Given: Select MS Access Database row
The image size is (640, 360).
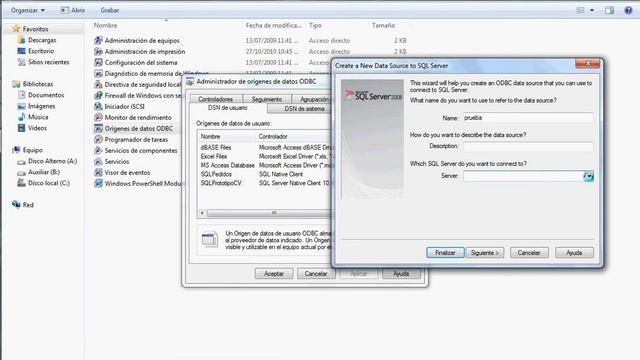Looking at the screenshot, I should [x=265, y=165].
